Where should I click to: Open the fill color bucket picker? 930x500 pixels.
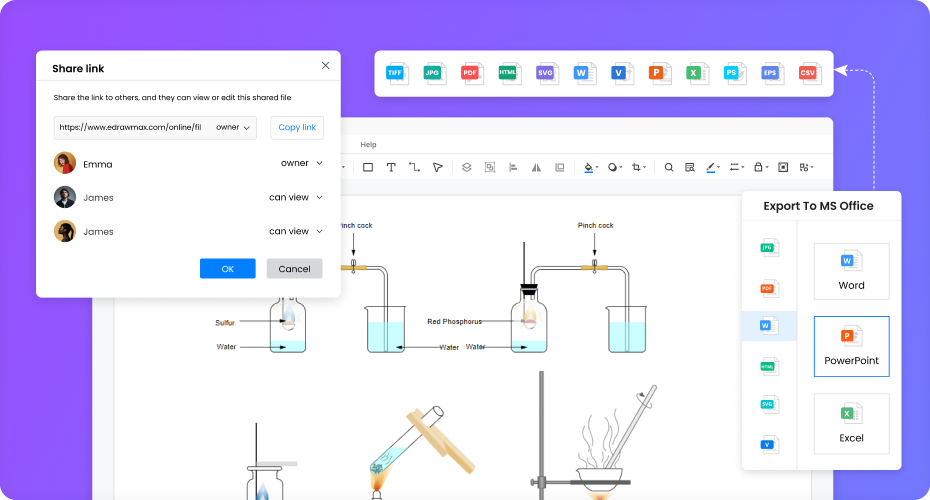[589, 167]
